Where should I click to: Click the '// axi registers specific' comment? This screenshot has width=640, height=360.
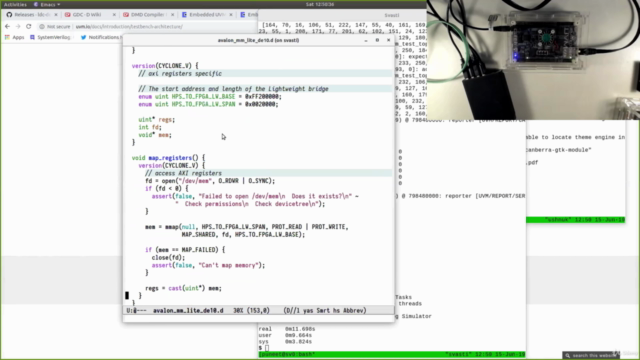(x=180, y=74)
